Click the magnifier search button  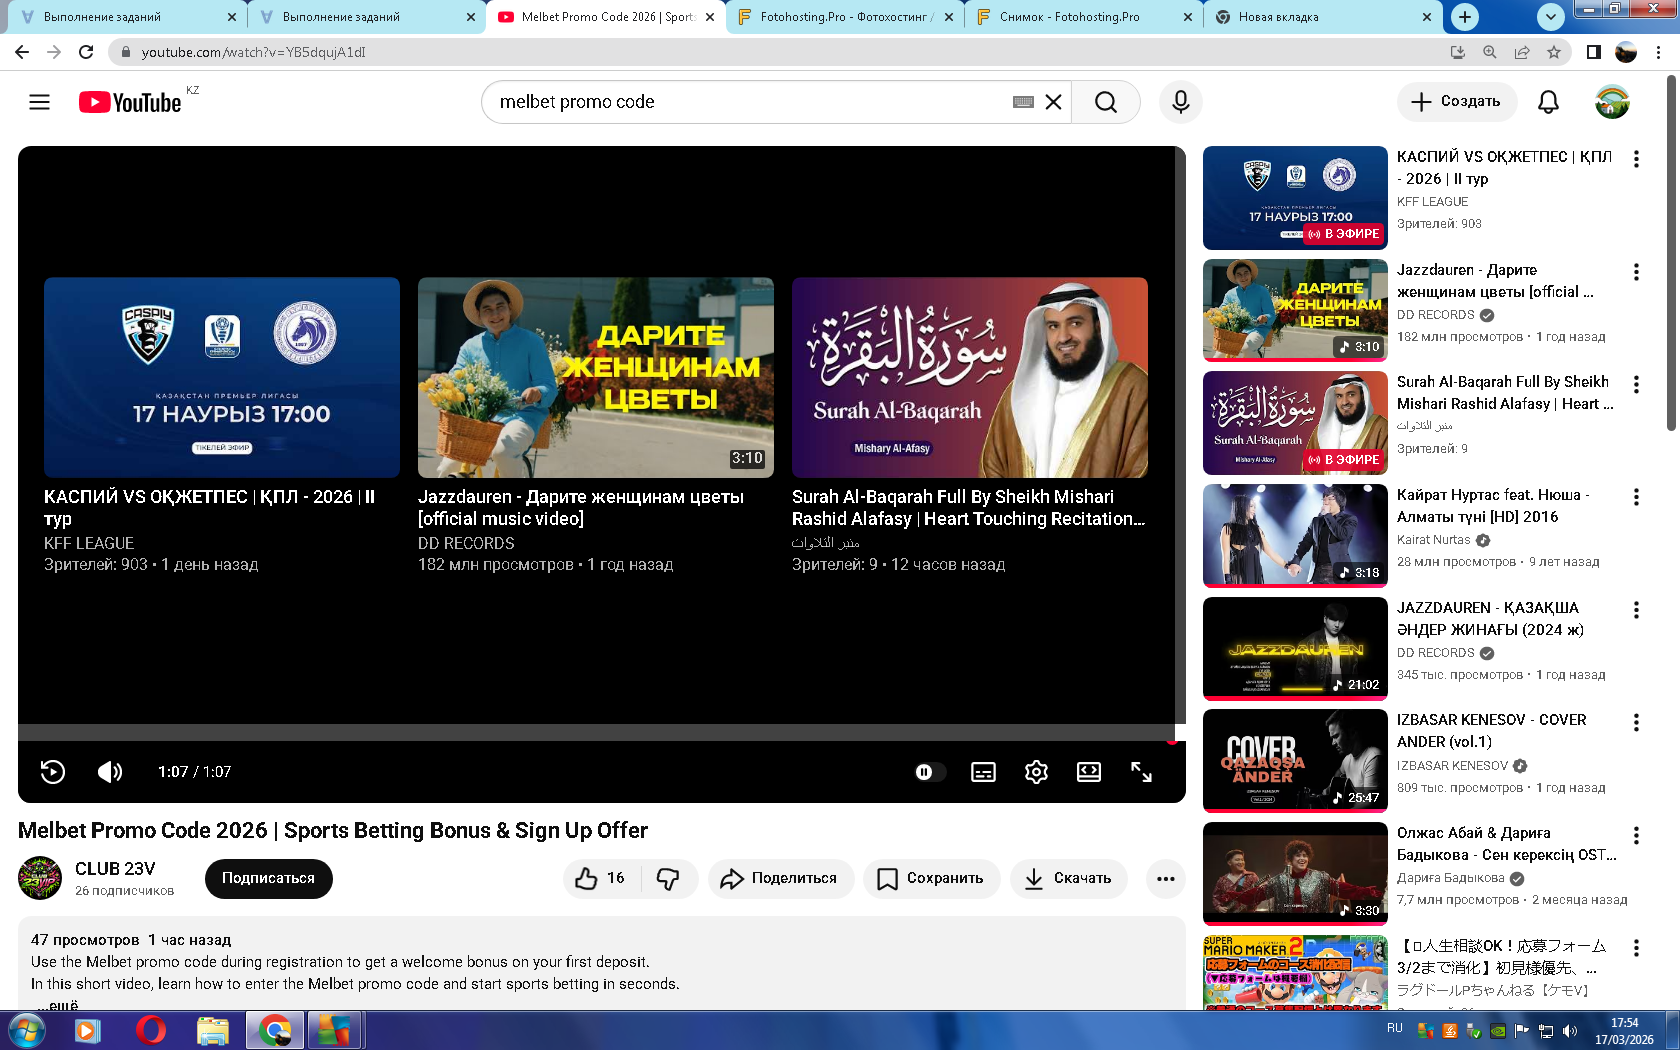point(1105,102)
